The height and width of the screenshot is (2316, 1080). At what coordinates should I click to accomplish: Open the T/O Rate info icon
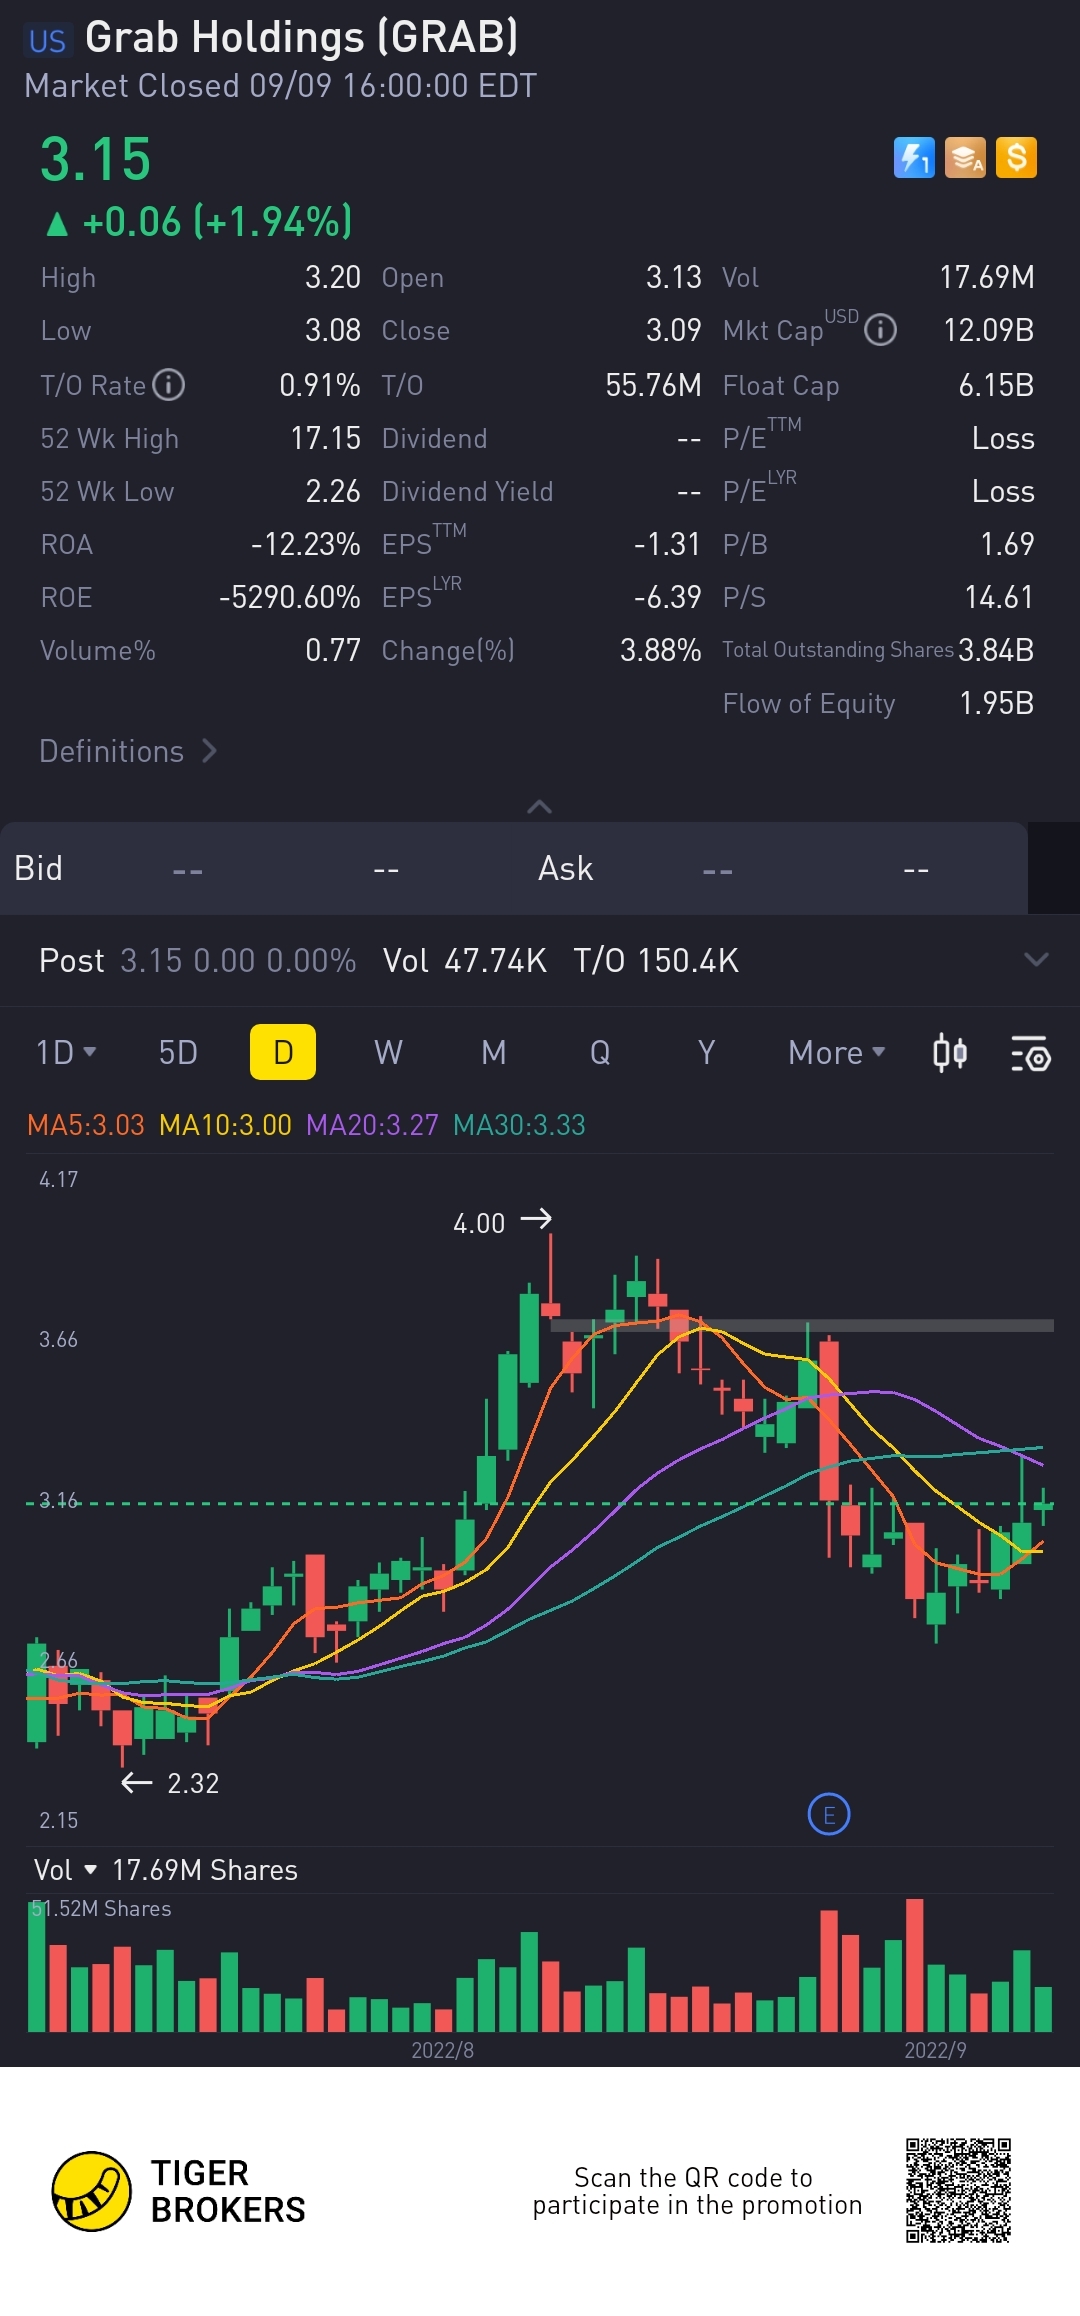coord(168,384)
